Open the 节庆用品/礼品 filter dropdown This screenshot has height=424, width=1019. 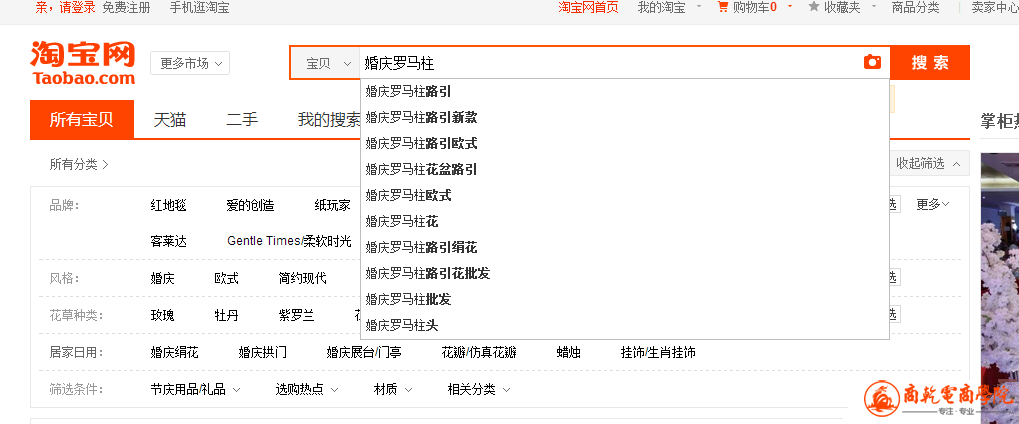197,389
